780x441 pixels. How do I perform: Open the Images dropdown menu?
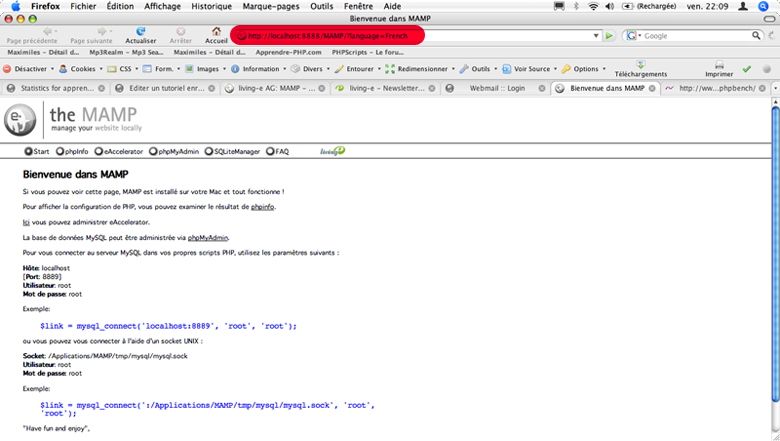click(x=205, y=69)
